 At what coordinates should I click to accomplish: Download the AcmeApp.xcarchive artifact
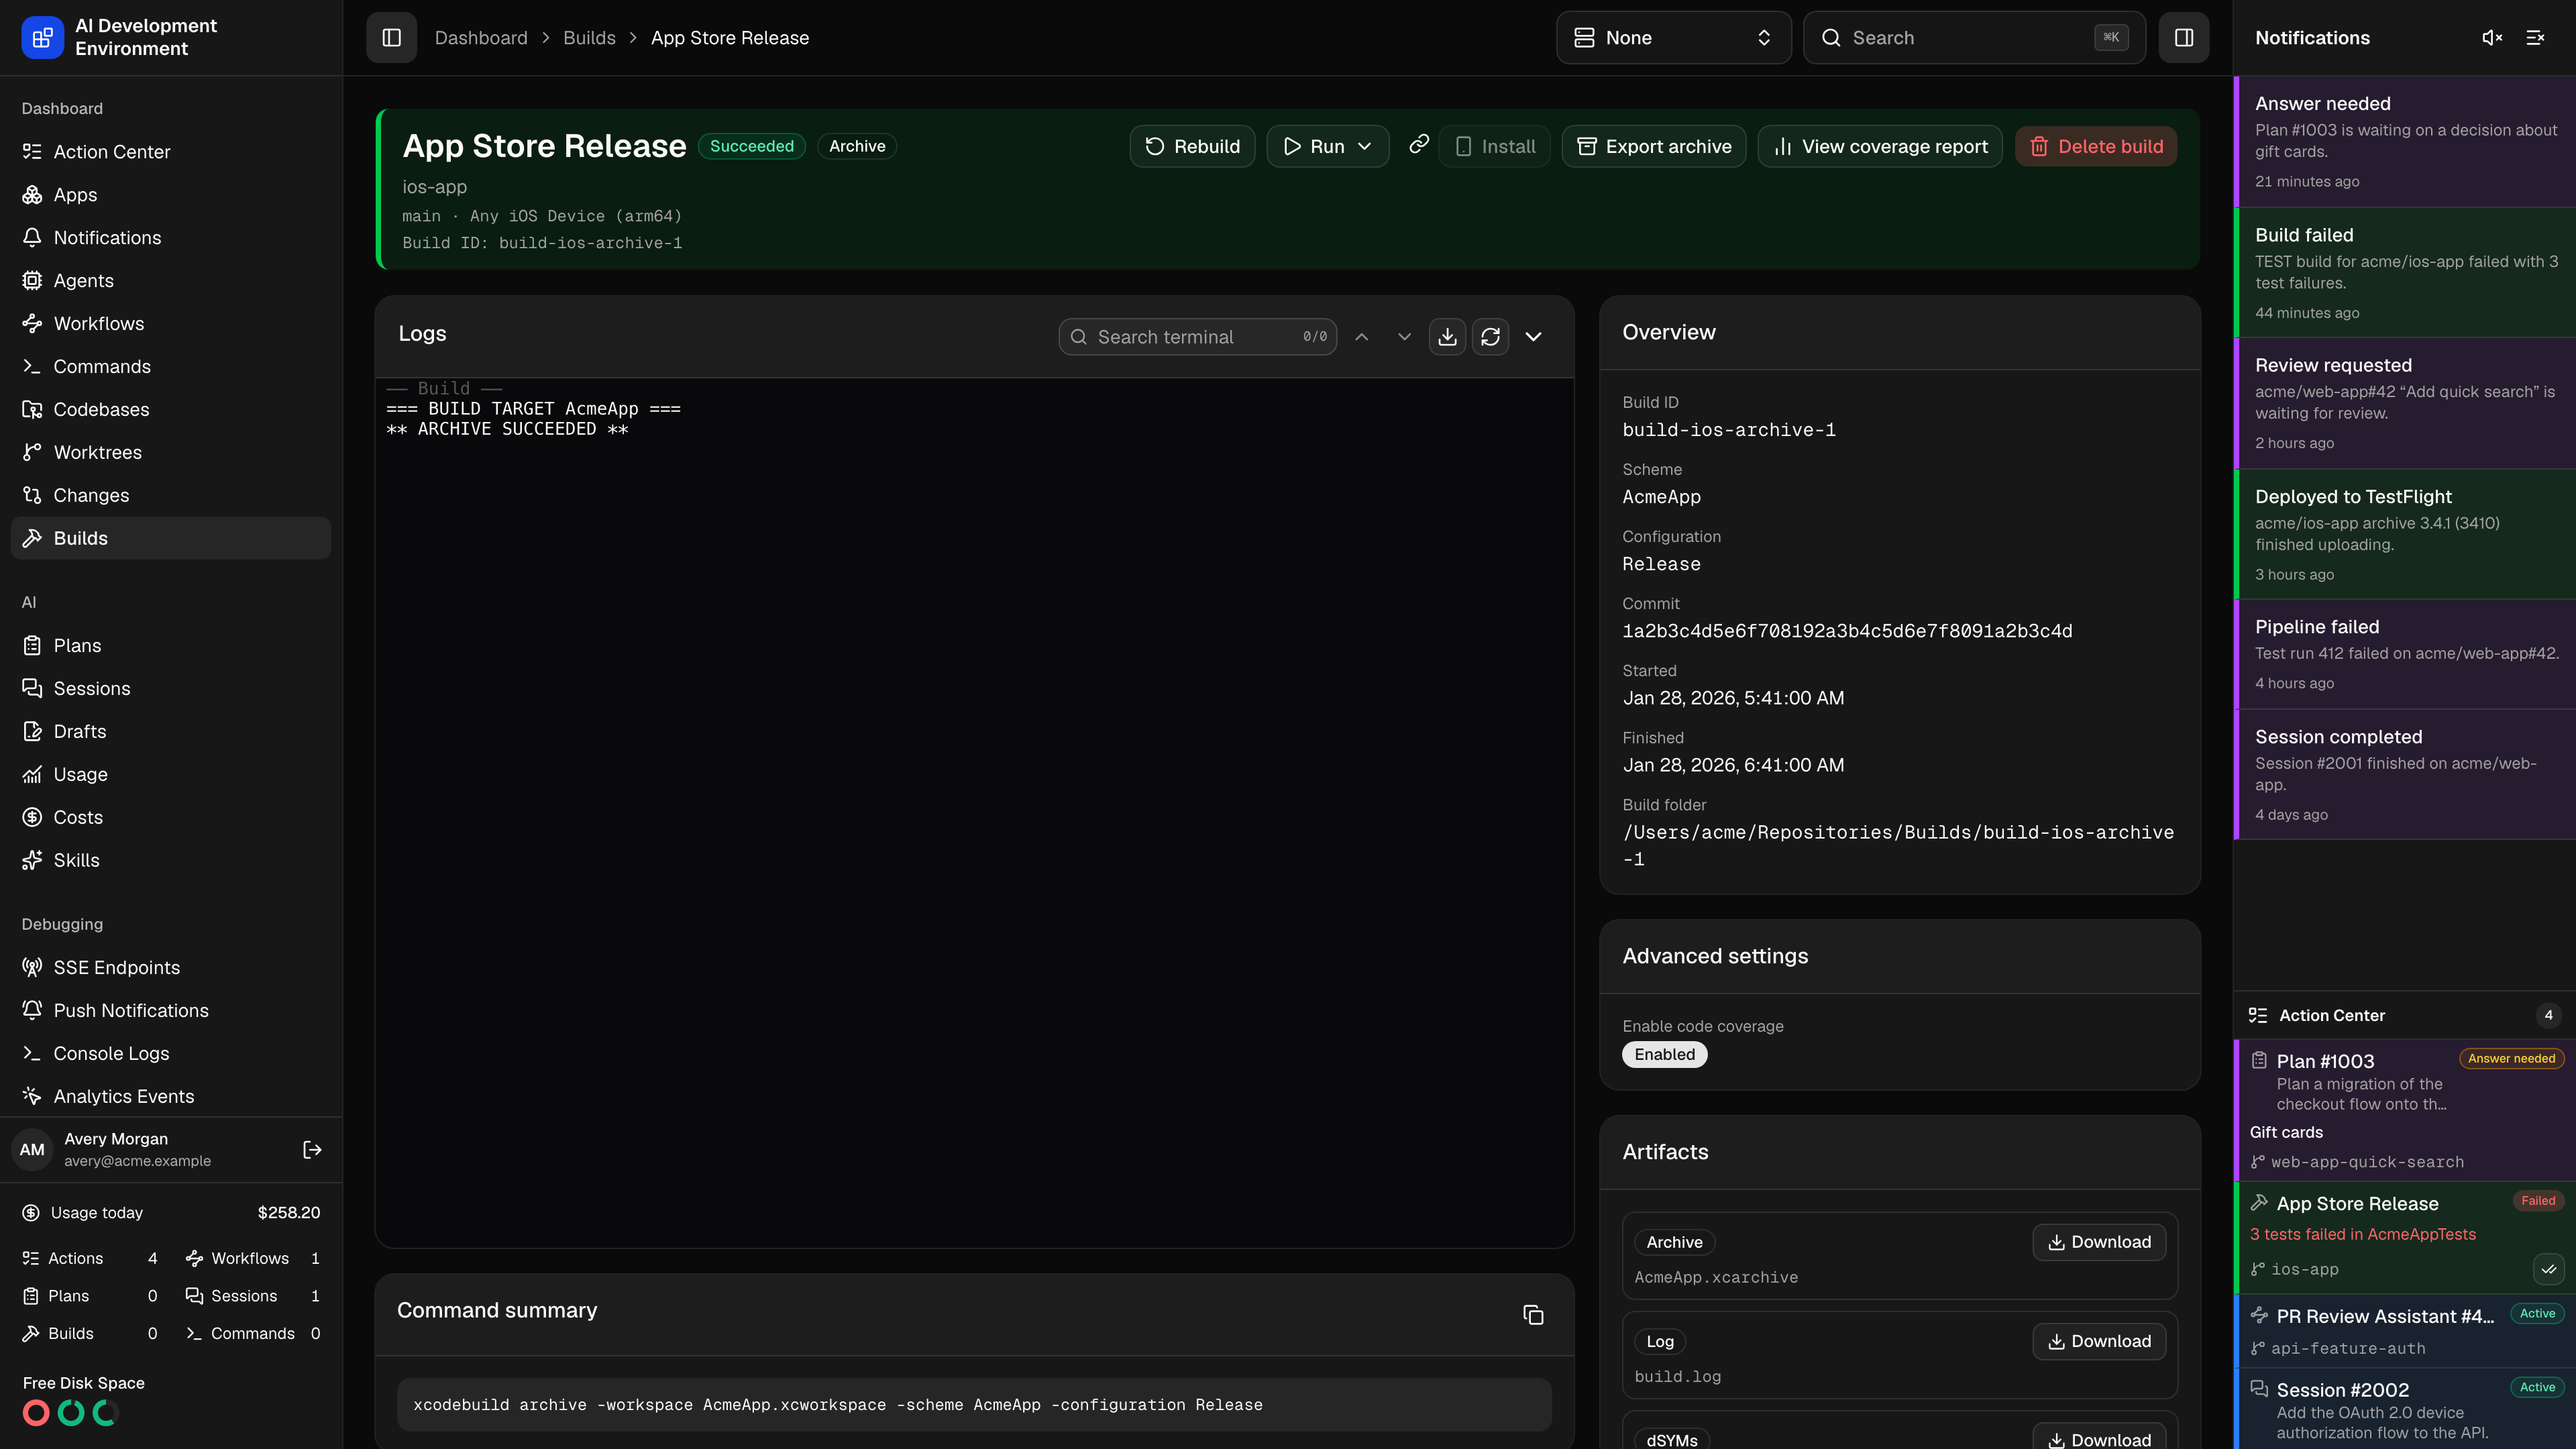(x=2099, y=1242)
